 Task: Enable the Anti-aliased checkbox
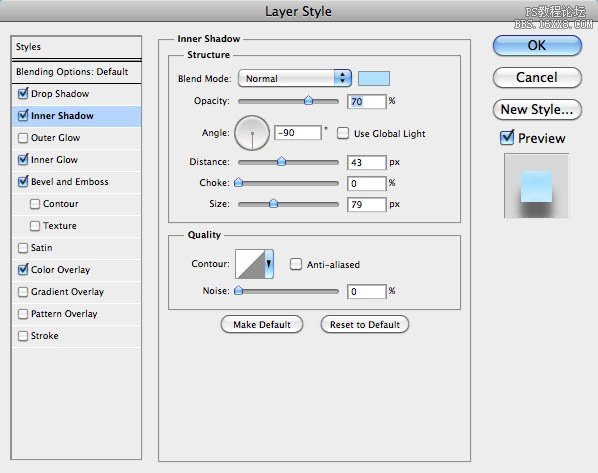click(296, 264)
